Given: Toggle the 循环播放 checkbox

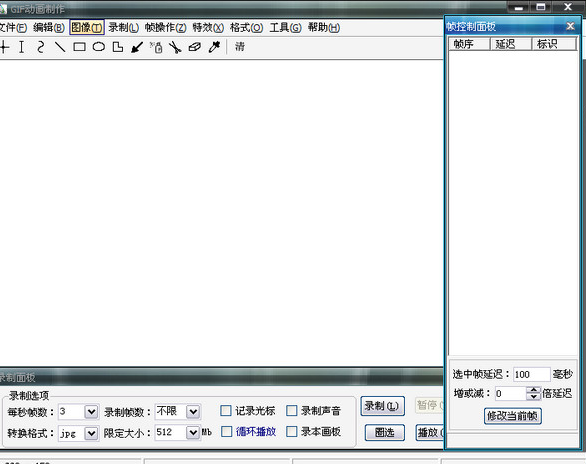Looking at the screenshot, I should [x=226, y=431].
